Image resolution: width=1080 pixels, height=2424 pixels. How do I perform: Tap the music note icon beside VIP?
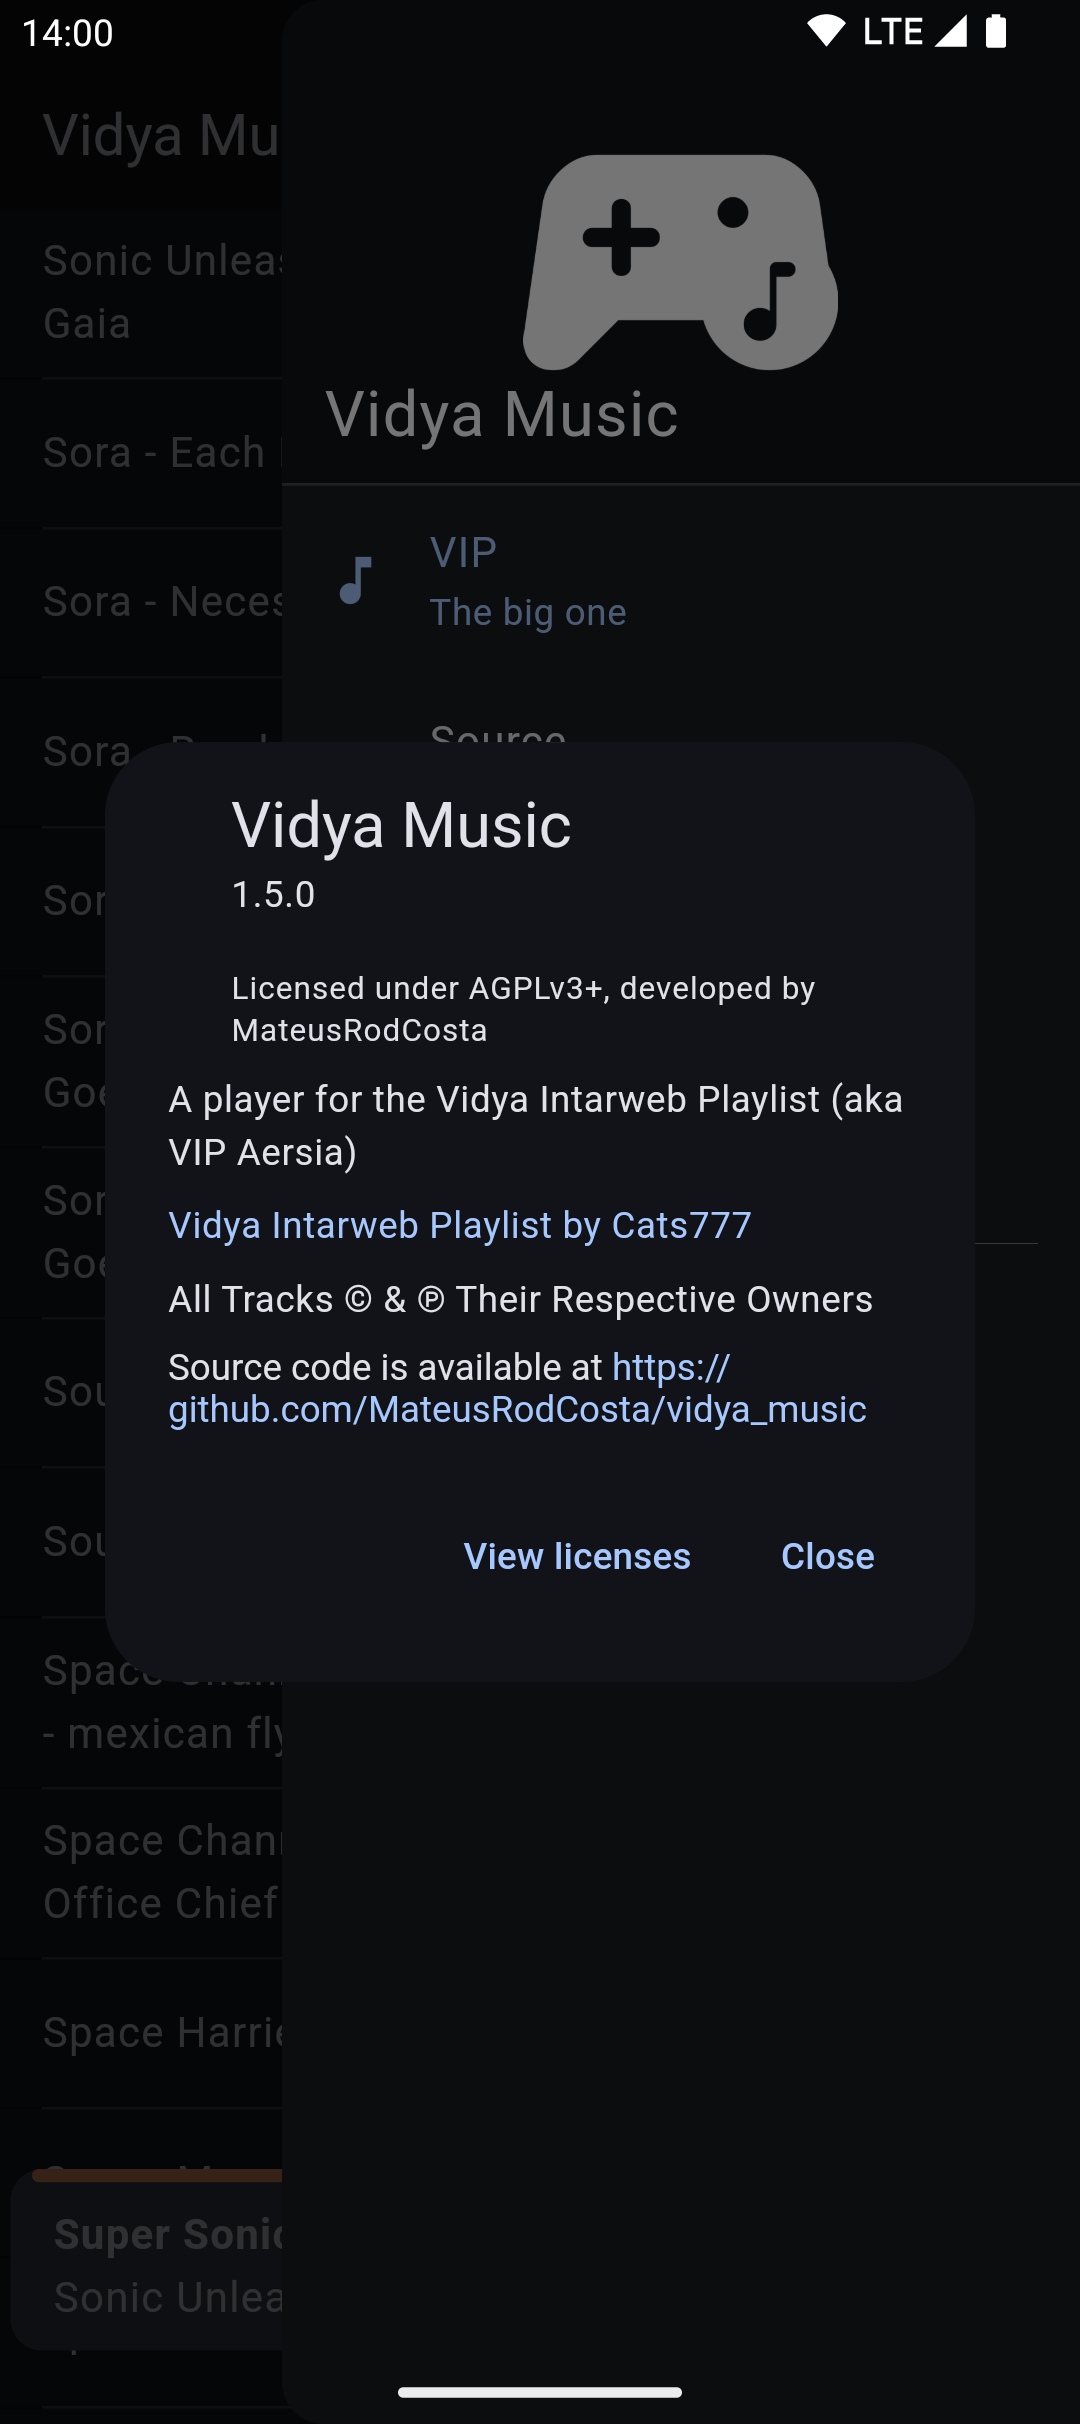[356, 581]
